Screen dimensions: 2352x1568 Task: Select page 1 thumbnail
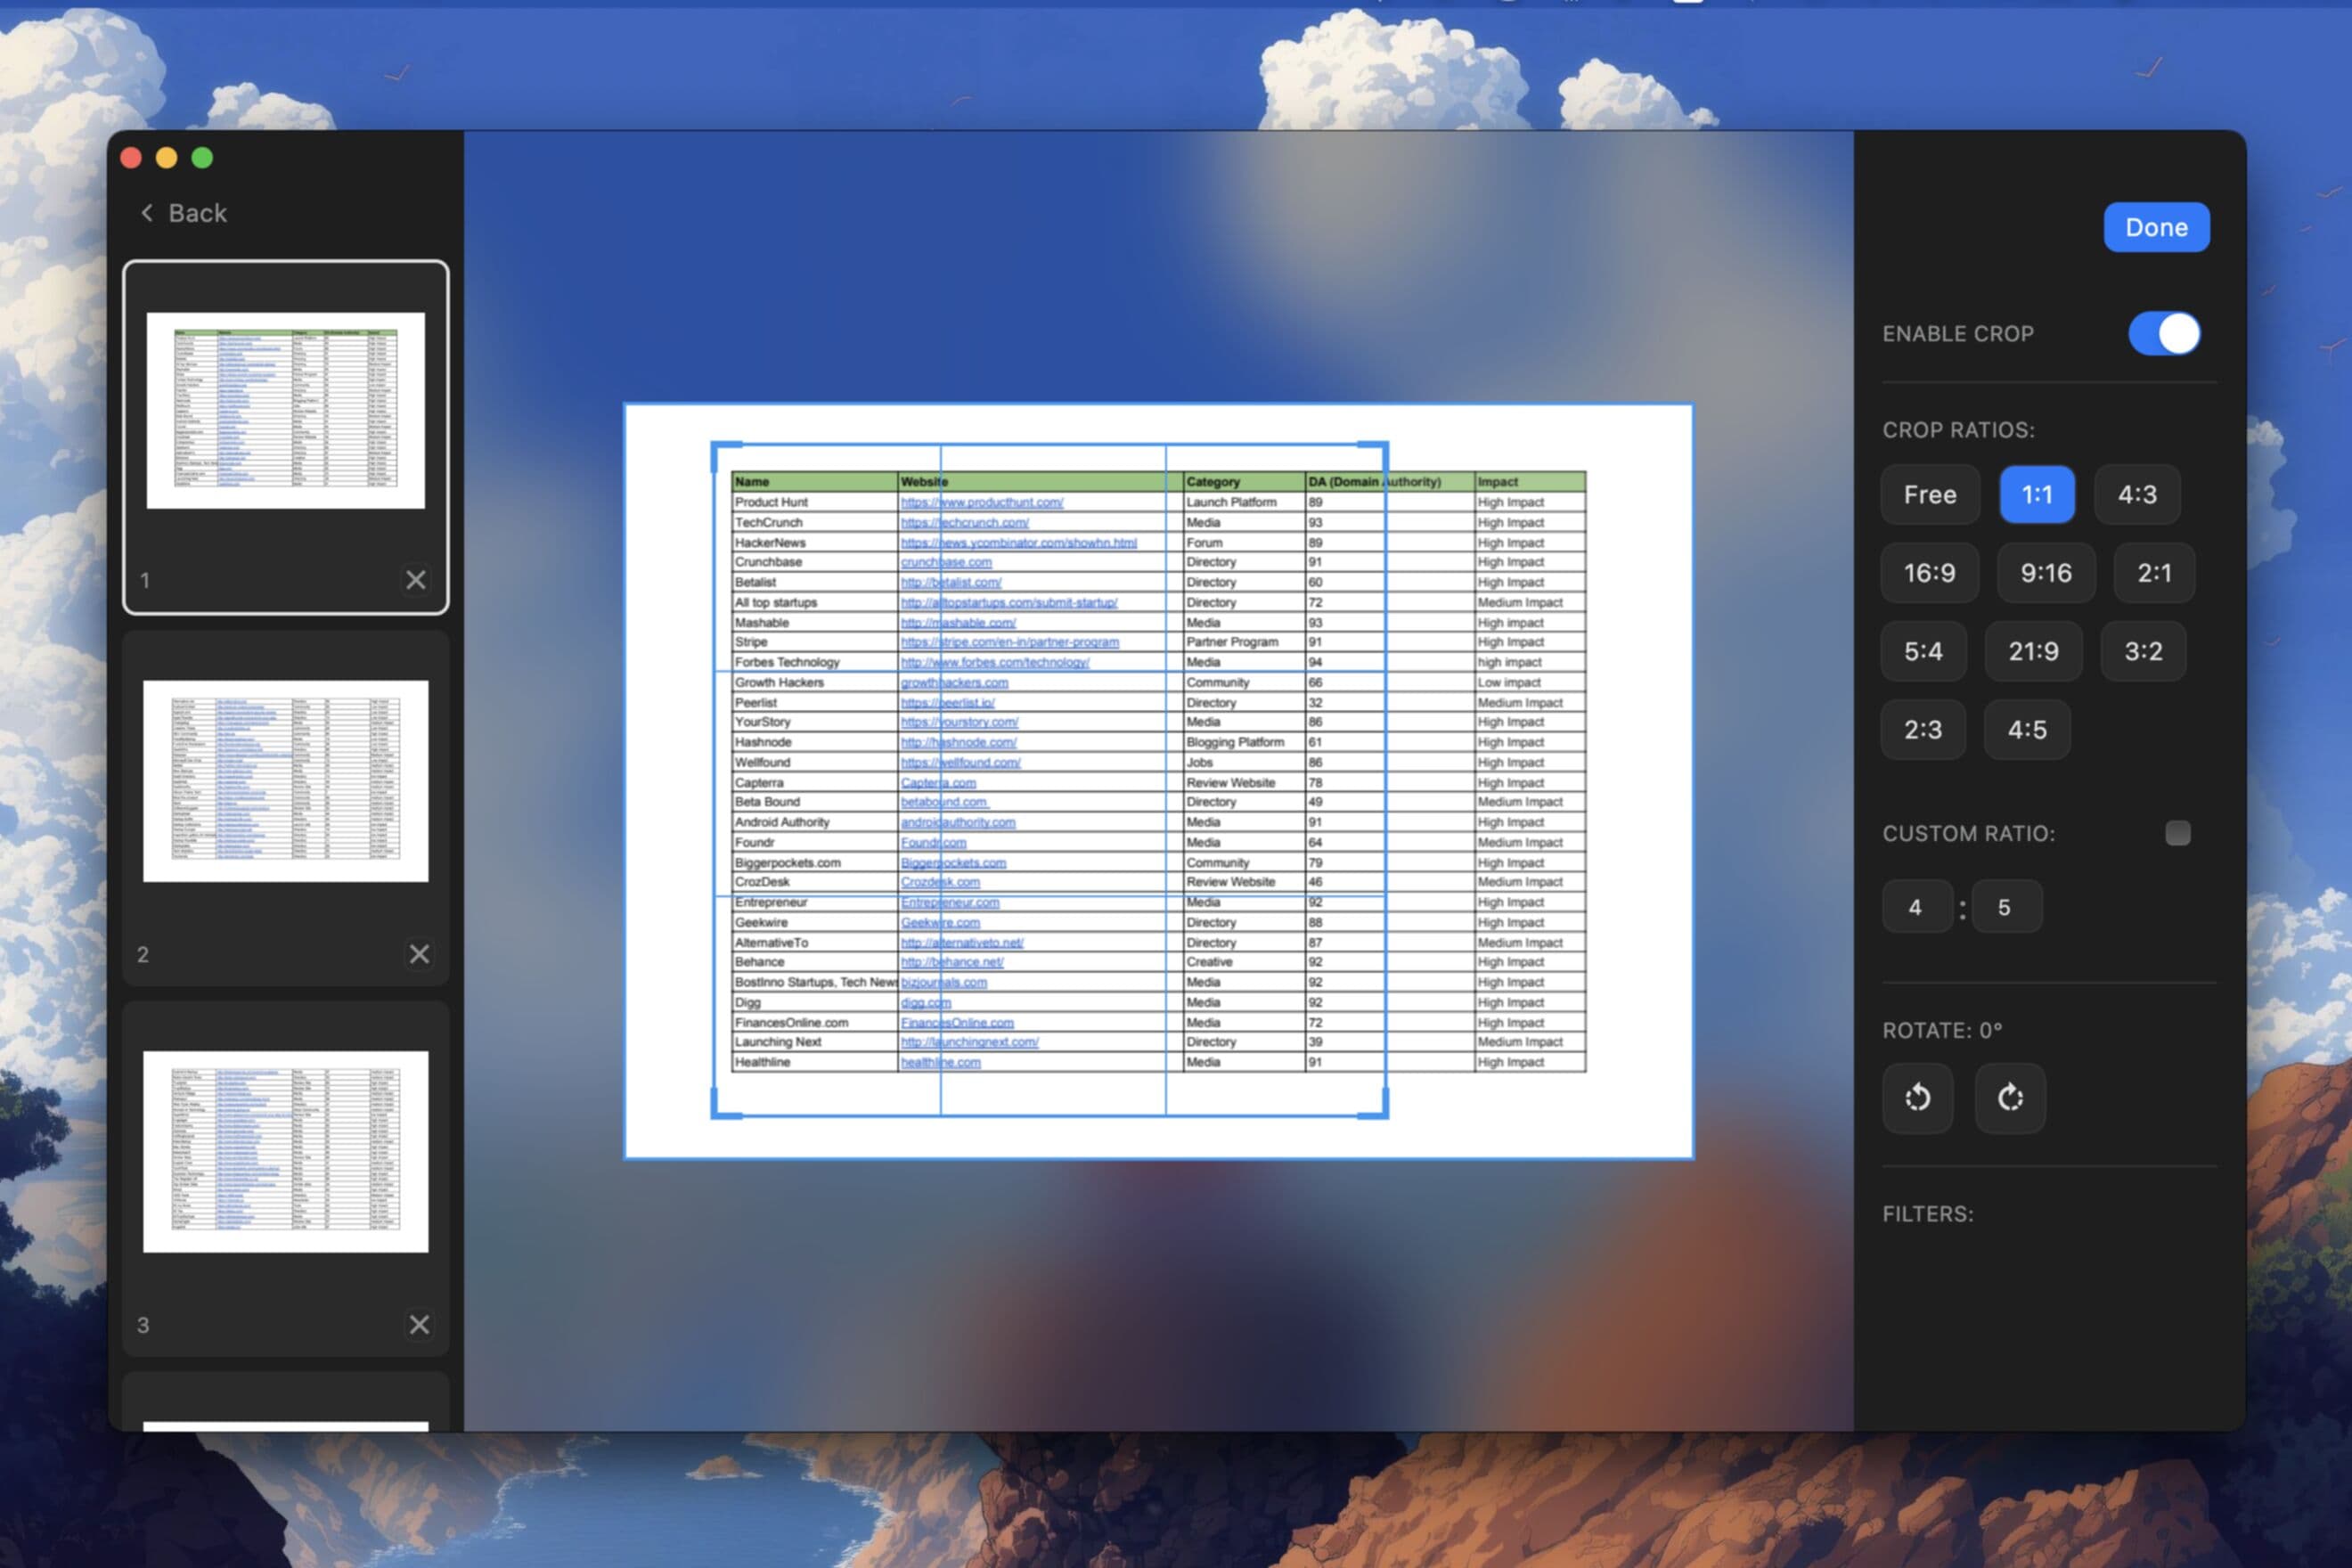286,411
